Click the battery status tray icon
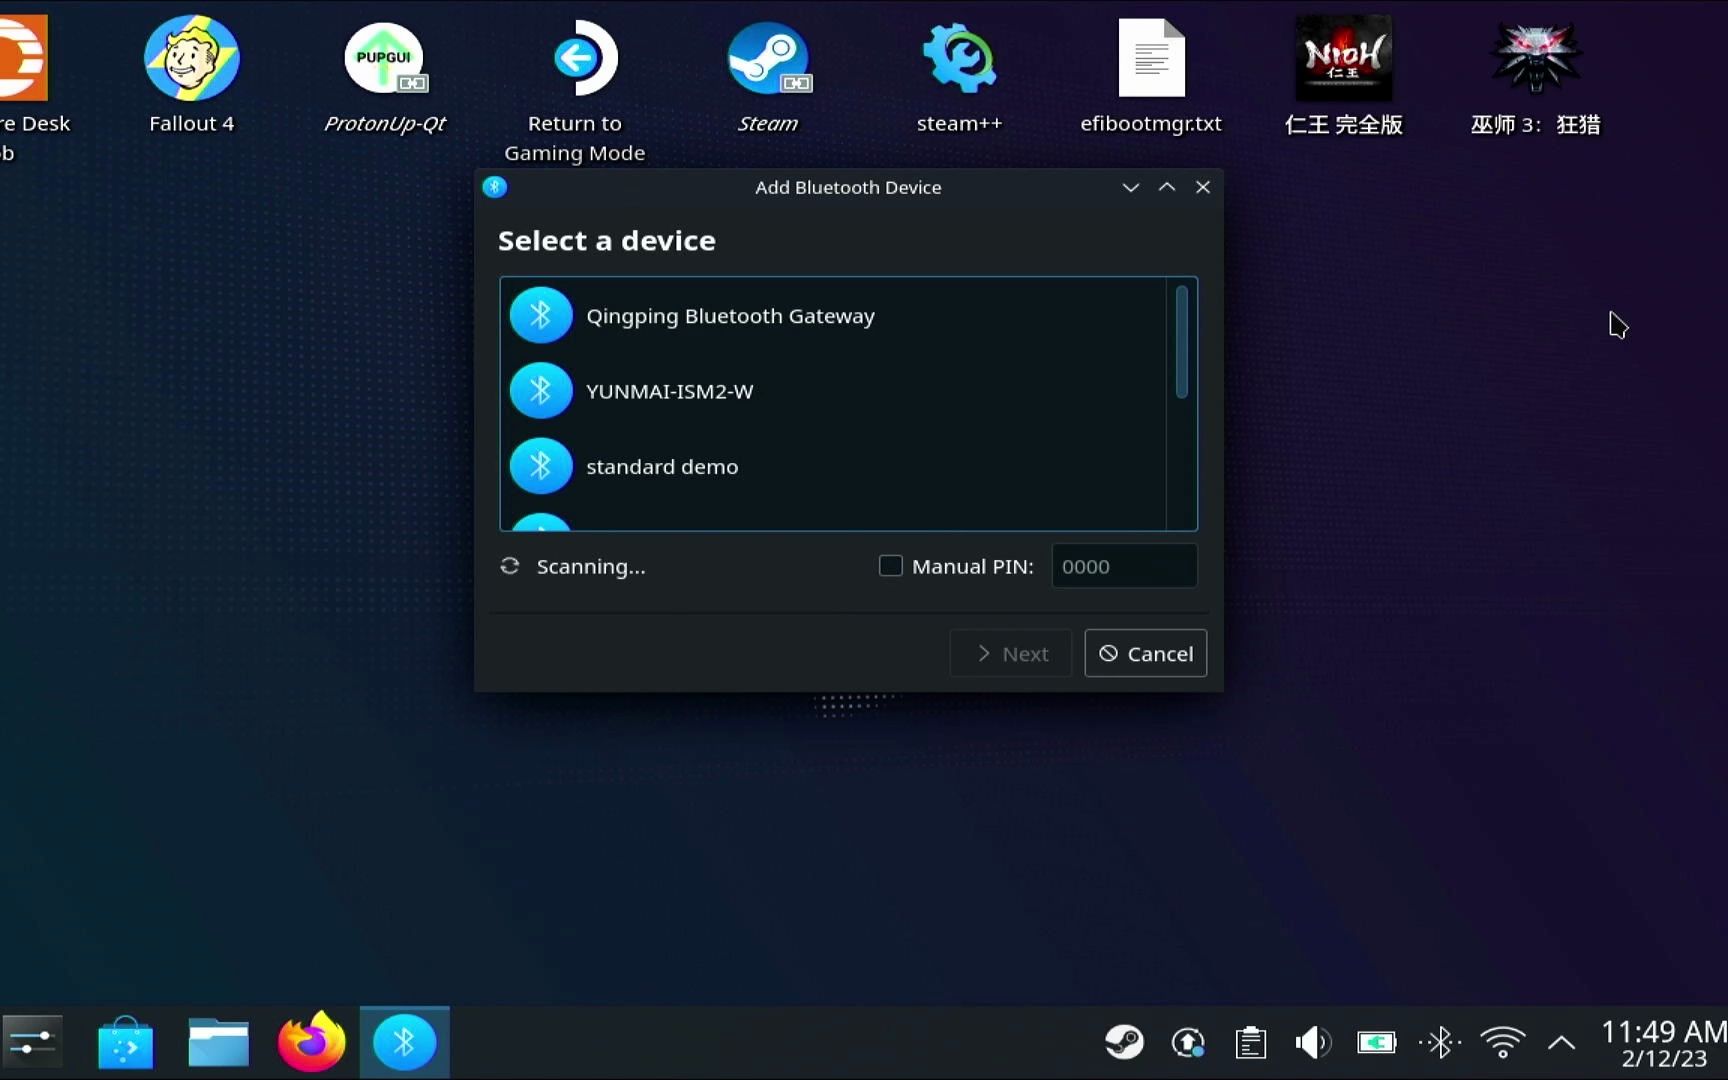Screen dimensions: 1728x1080 pos(1376,1043)
